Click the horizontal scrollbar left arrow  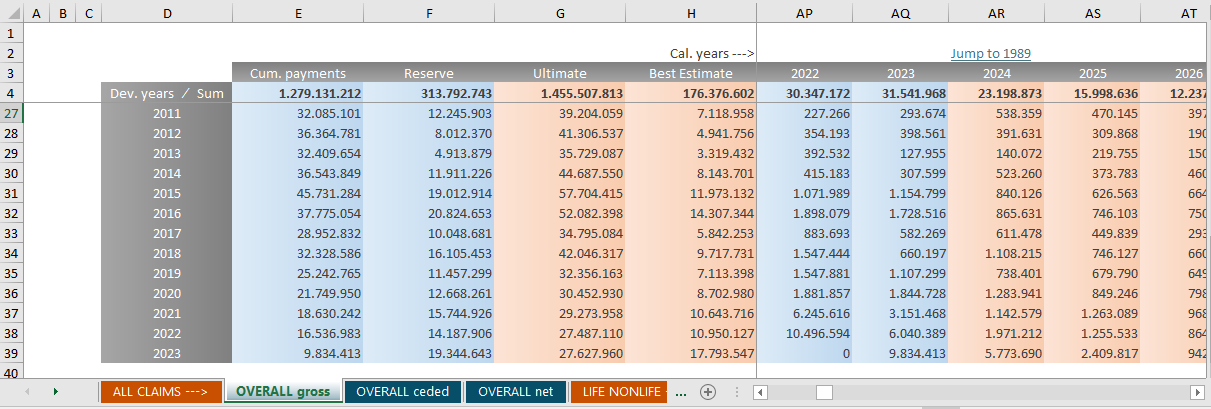(761, 392)
